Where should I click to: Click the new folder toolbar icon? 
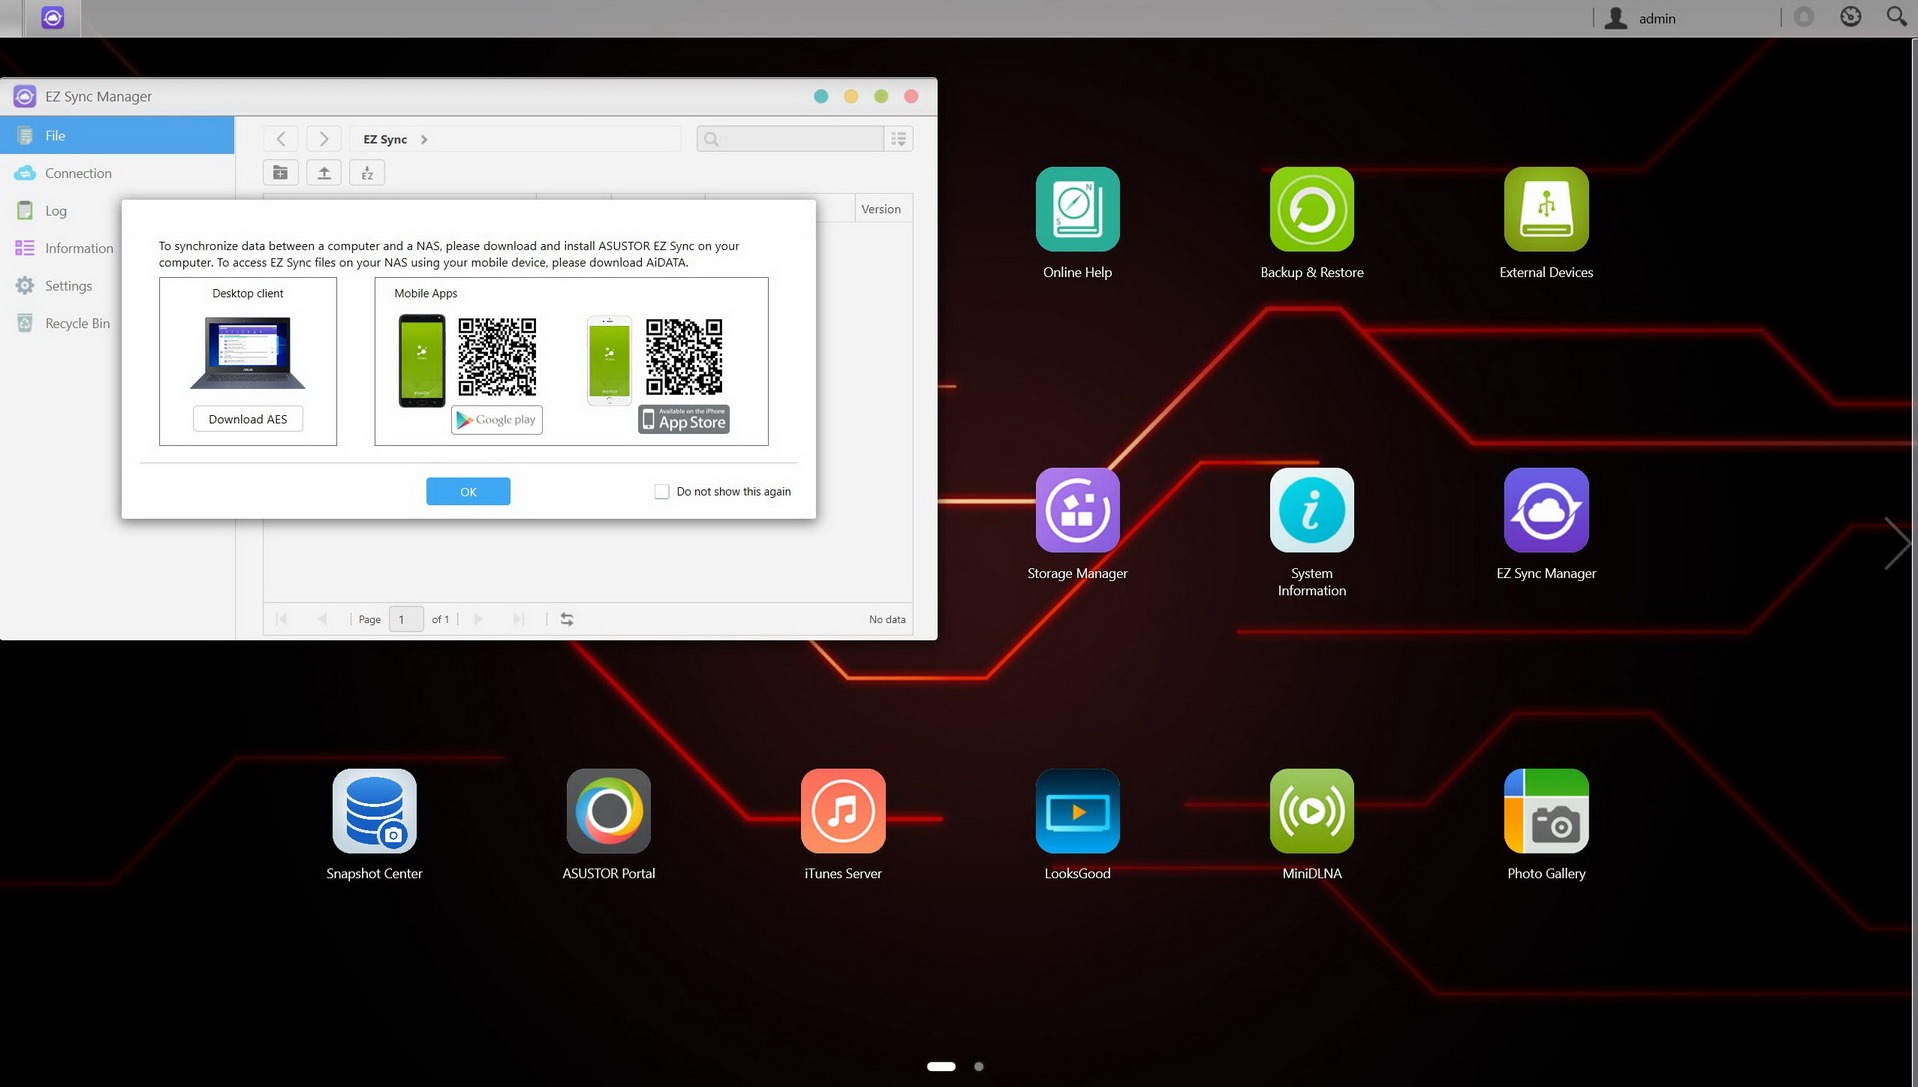point(280,173)
